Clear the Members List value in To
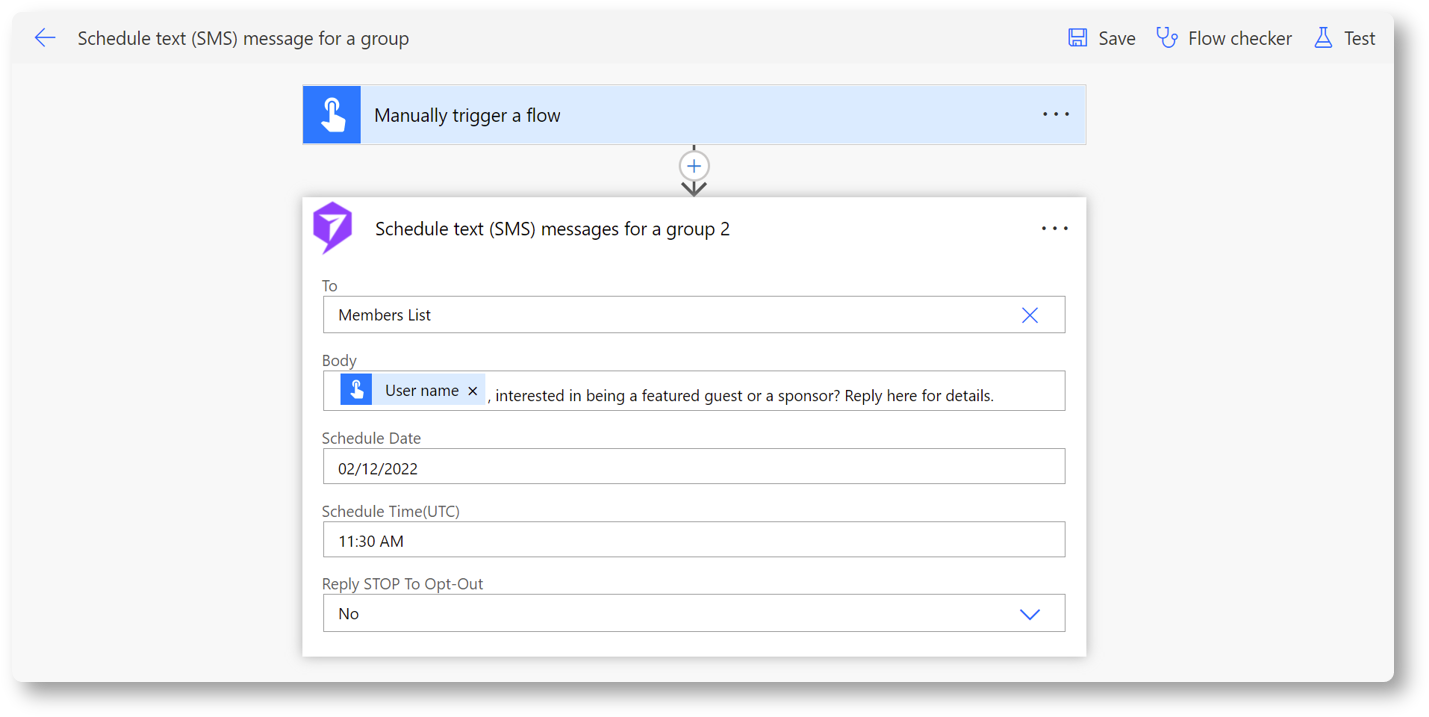1429x717 pixels. [x=1029, y=315]
